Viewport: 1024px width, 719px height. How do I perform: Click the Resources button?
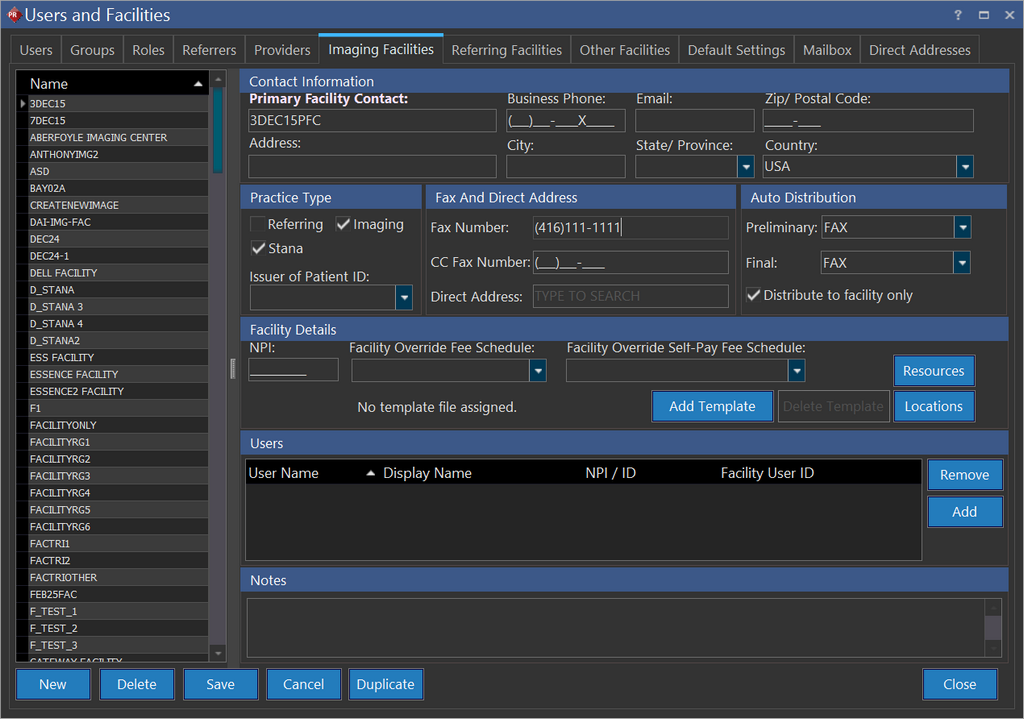click(x=933, y=371)
